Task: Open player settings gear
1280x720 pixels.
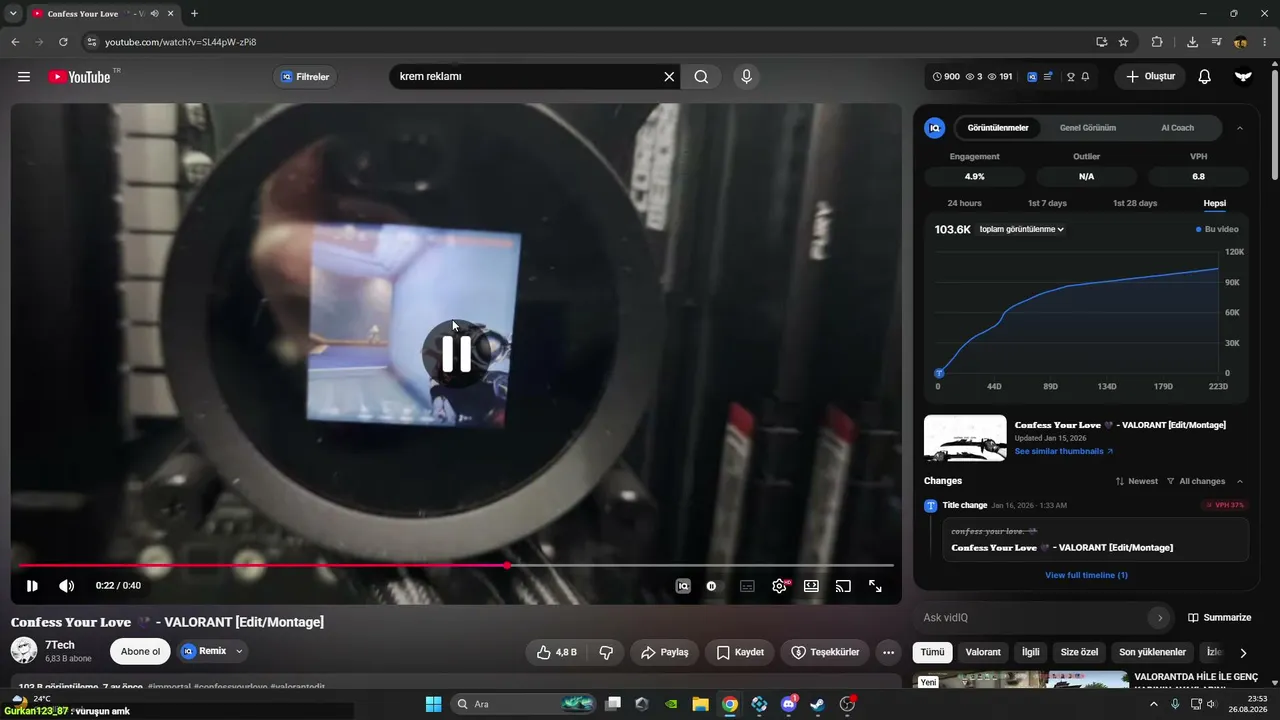Action: coord(780,586)
